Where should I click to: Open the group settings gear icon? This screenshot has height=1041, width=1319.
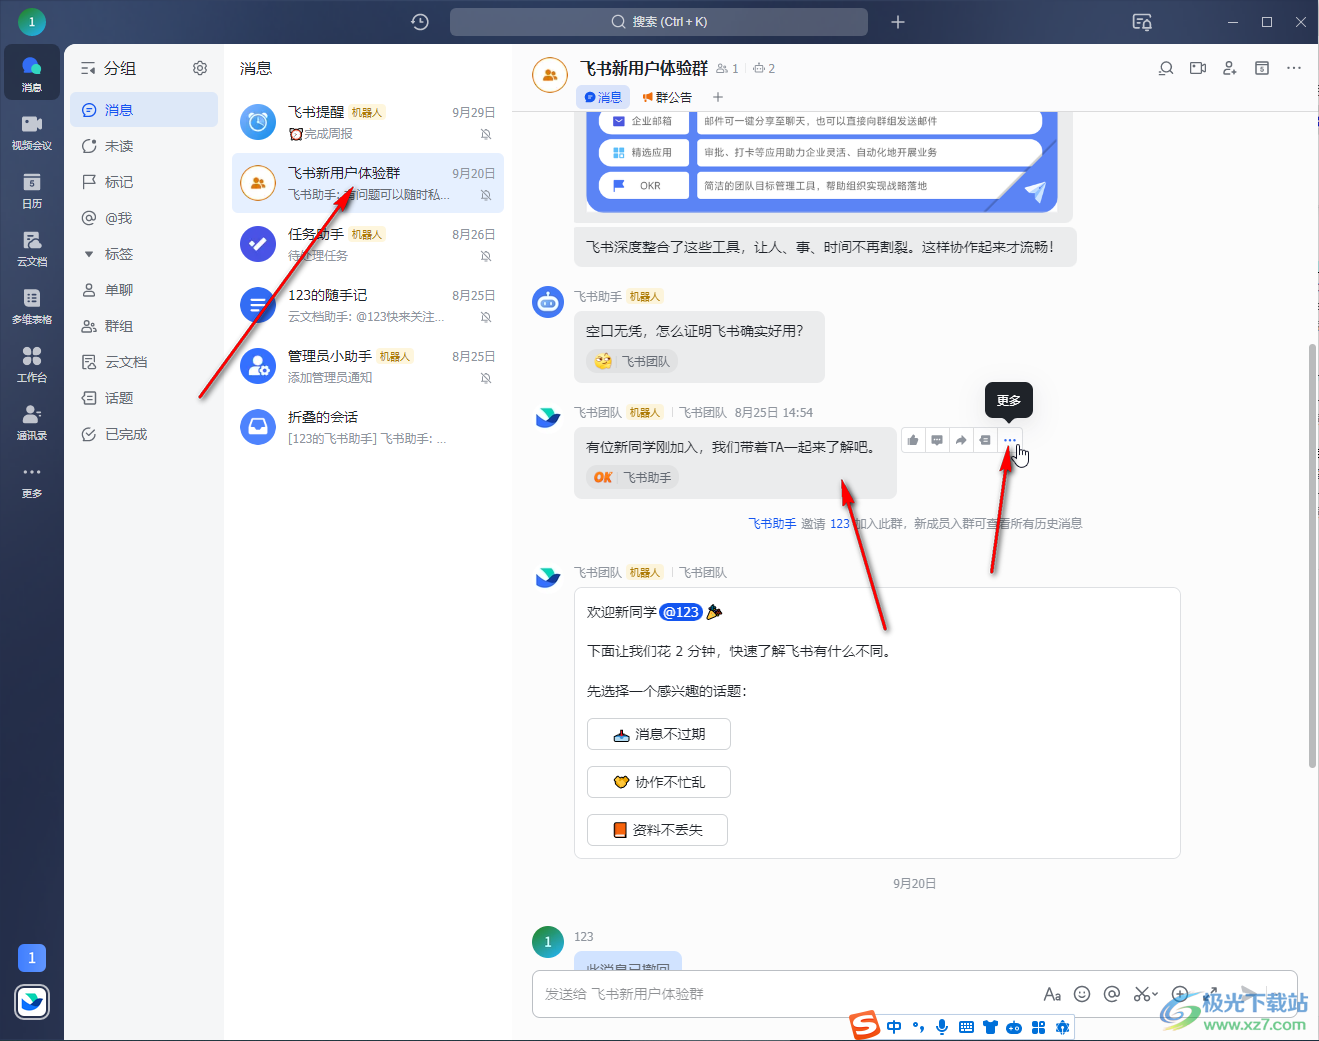point(200,68)
